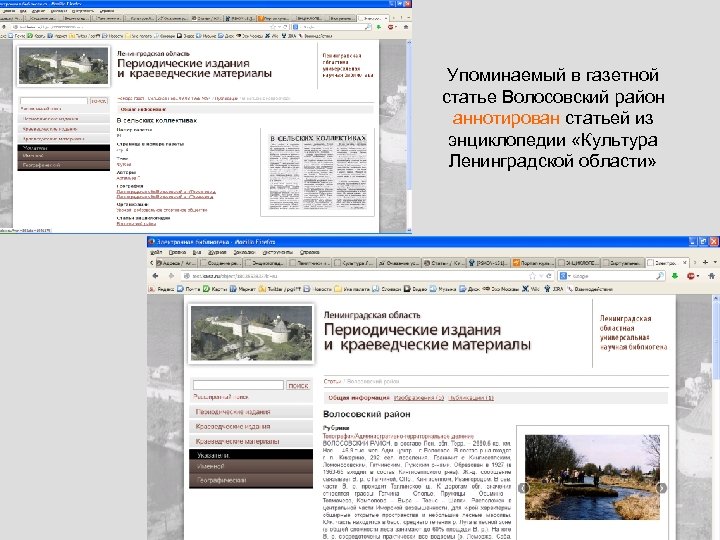
Task: Open the Музыка bookmark
Action: (443, 289)
